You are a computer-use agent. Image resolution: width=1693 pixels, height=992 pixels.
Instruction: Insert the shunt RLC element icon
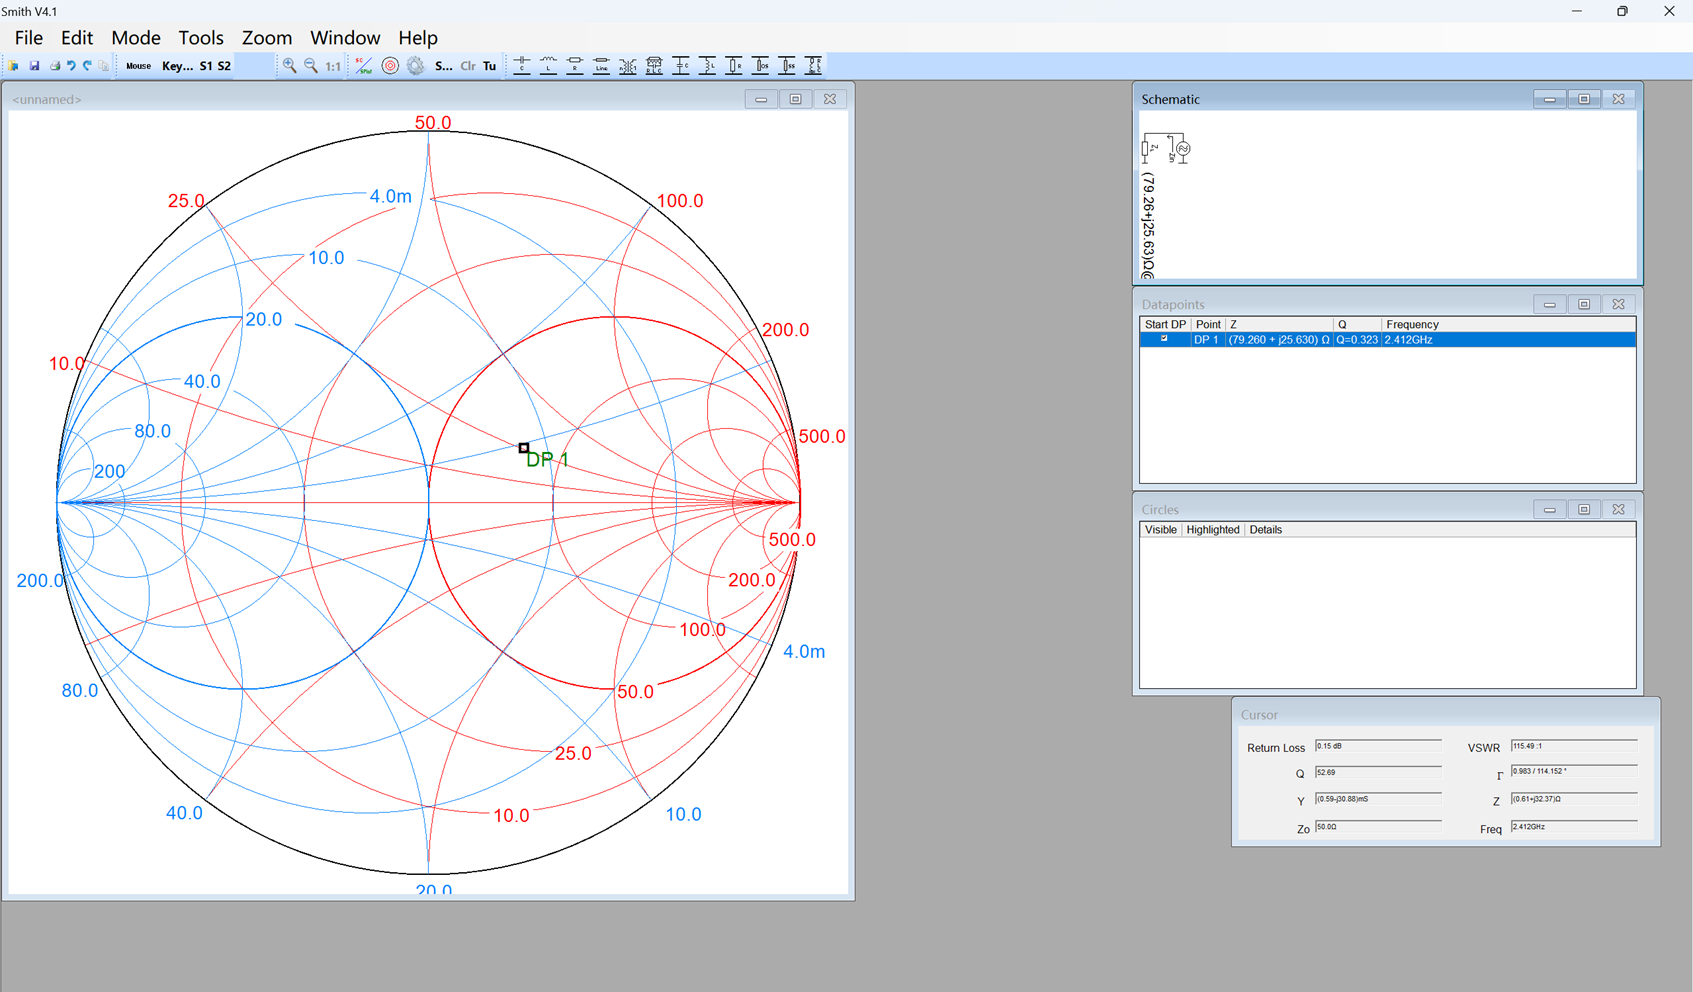(814, 66)
